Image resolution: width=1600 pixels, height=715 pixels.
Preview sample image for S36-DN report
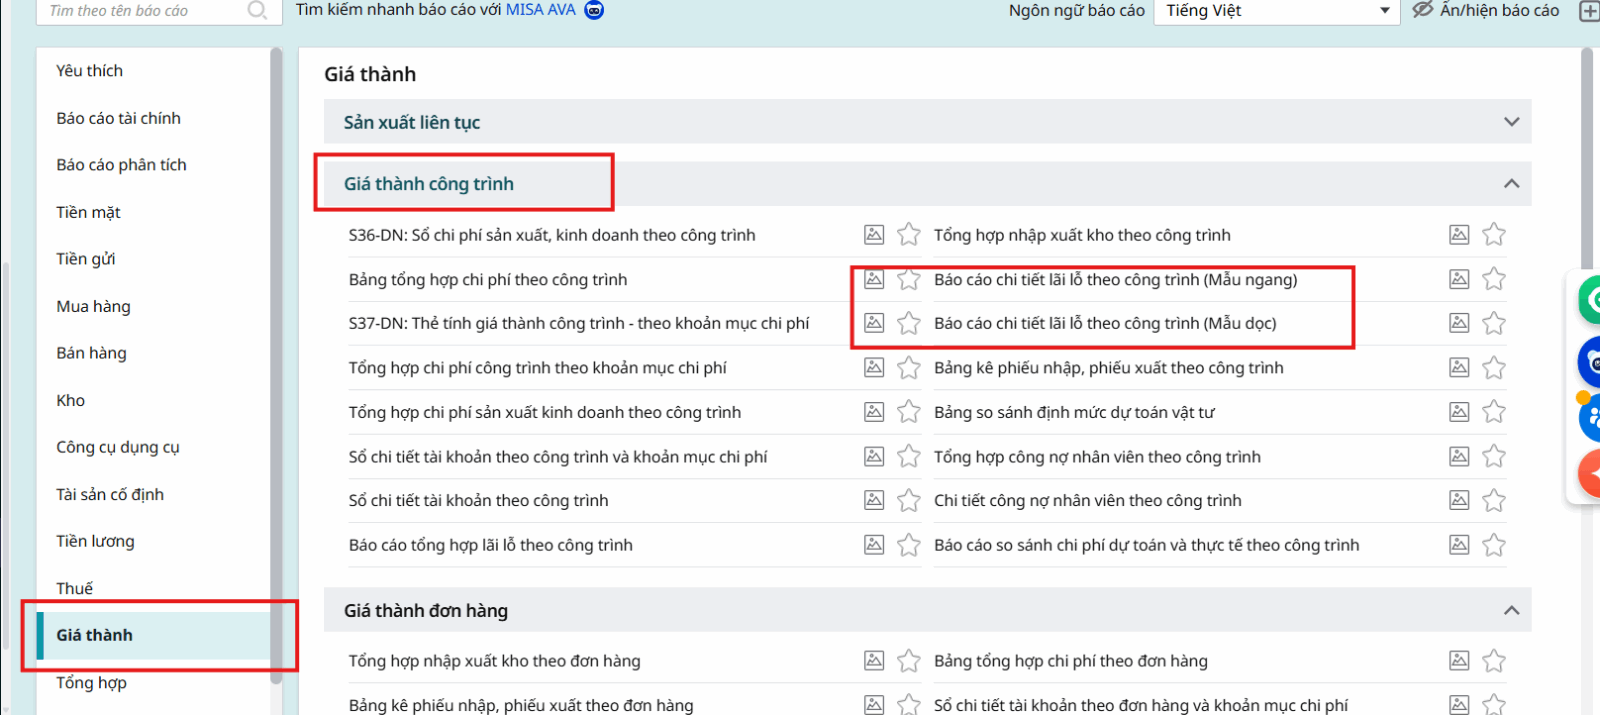pos(874,235)
